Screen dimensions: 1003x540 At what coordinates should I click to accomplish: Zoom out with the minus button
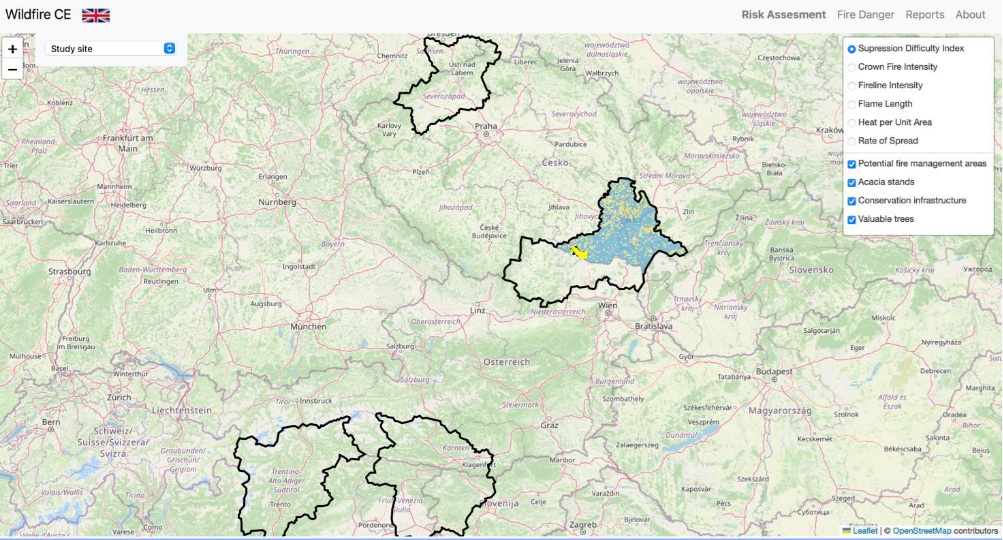[x=12, y=69]
